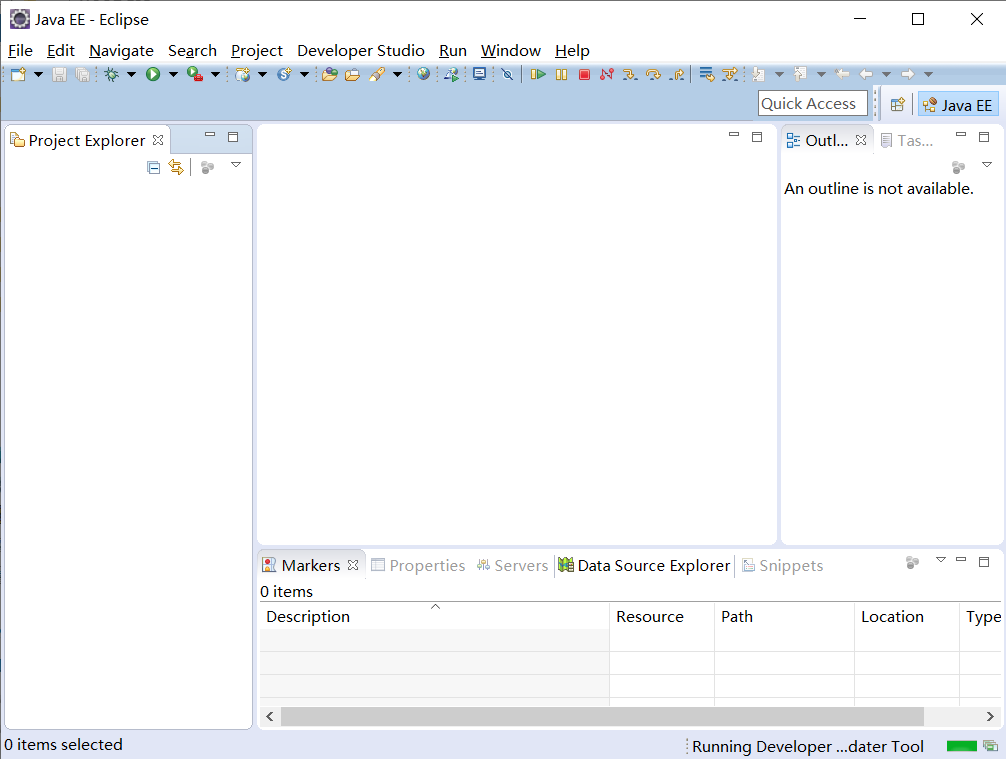Toggle Skip All Breakpoints

pyautogui.click(x=508, y=74)
